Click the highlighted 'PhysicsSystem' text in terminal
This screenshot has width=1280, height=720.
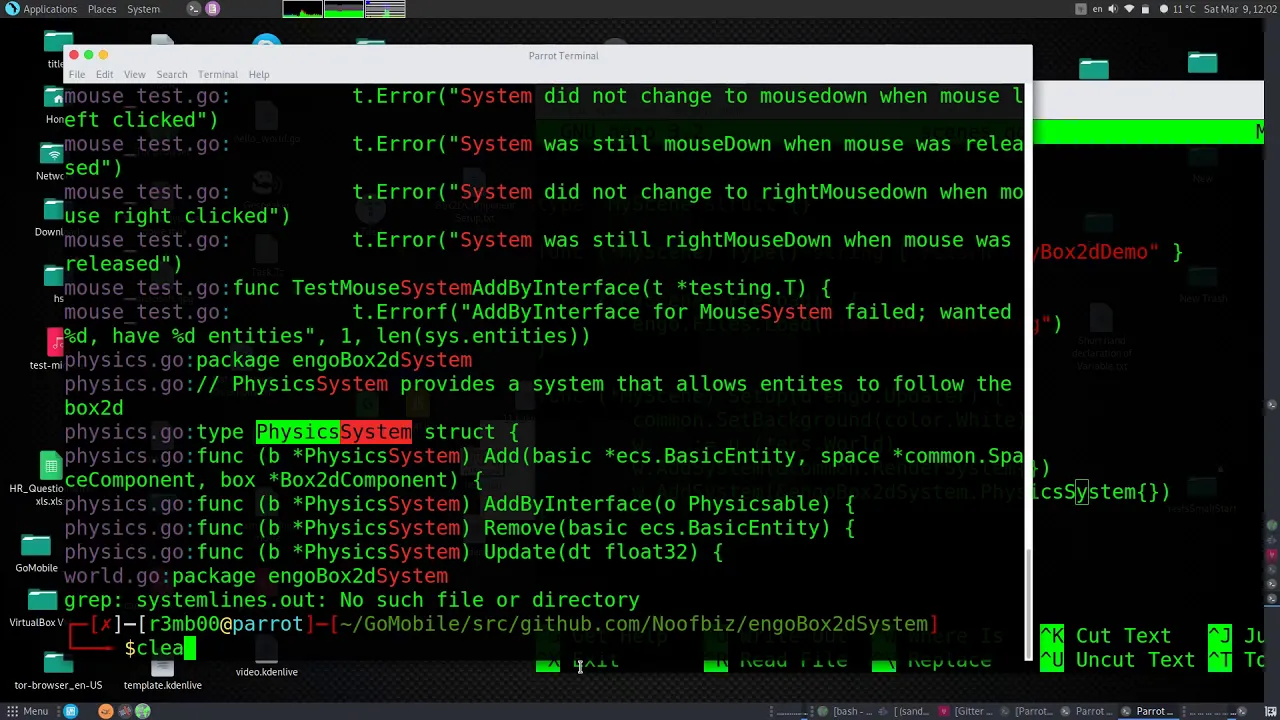334,432
